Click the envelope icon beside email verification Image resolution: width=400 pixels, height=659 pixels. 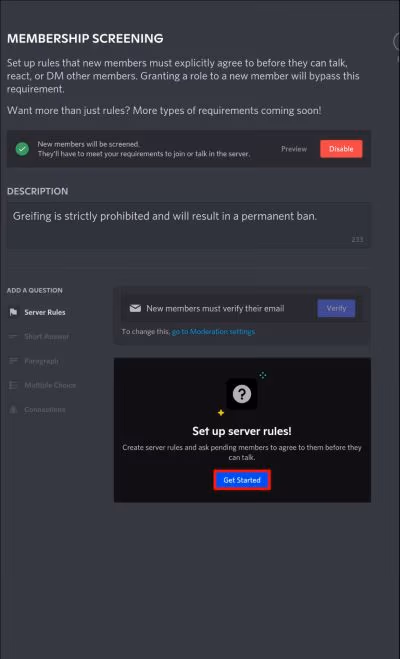[135, 308]
